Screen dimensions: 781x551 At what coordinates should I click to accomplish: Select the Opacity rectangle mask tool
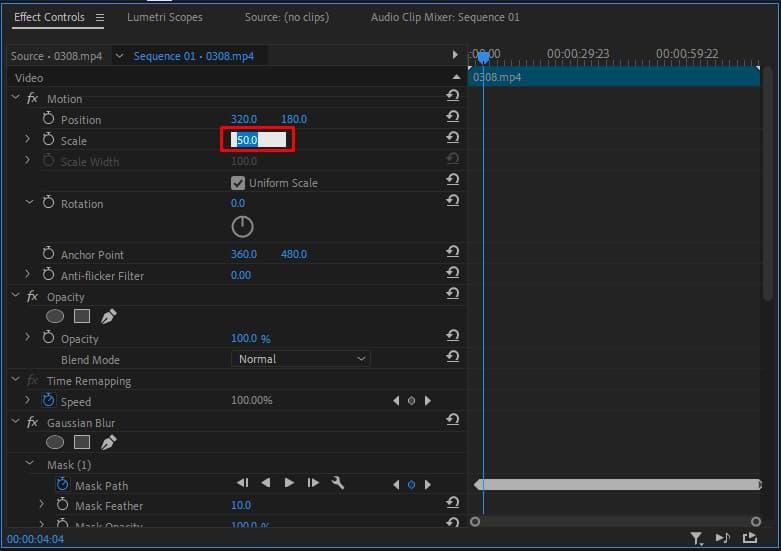point(82,317)
